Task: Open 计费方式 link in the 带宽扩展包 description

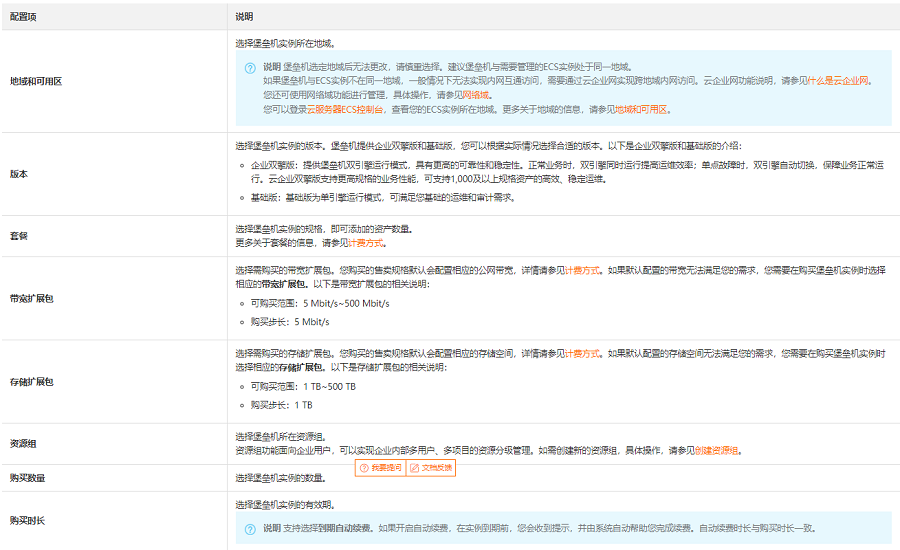Action: pyautogui.click(x=582, y=270)
